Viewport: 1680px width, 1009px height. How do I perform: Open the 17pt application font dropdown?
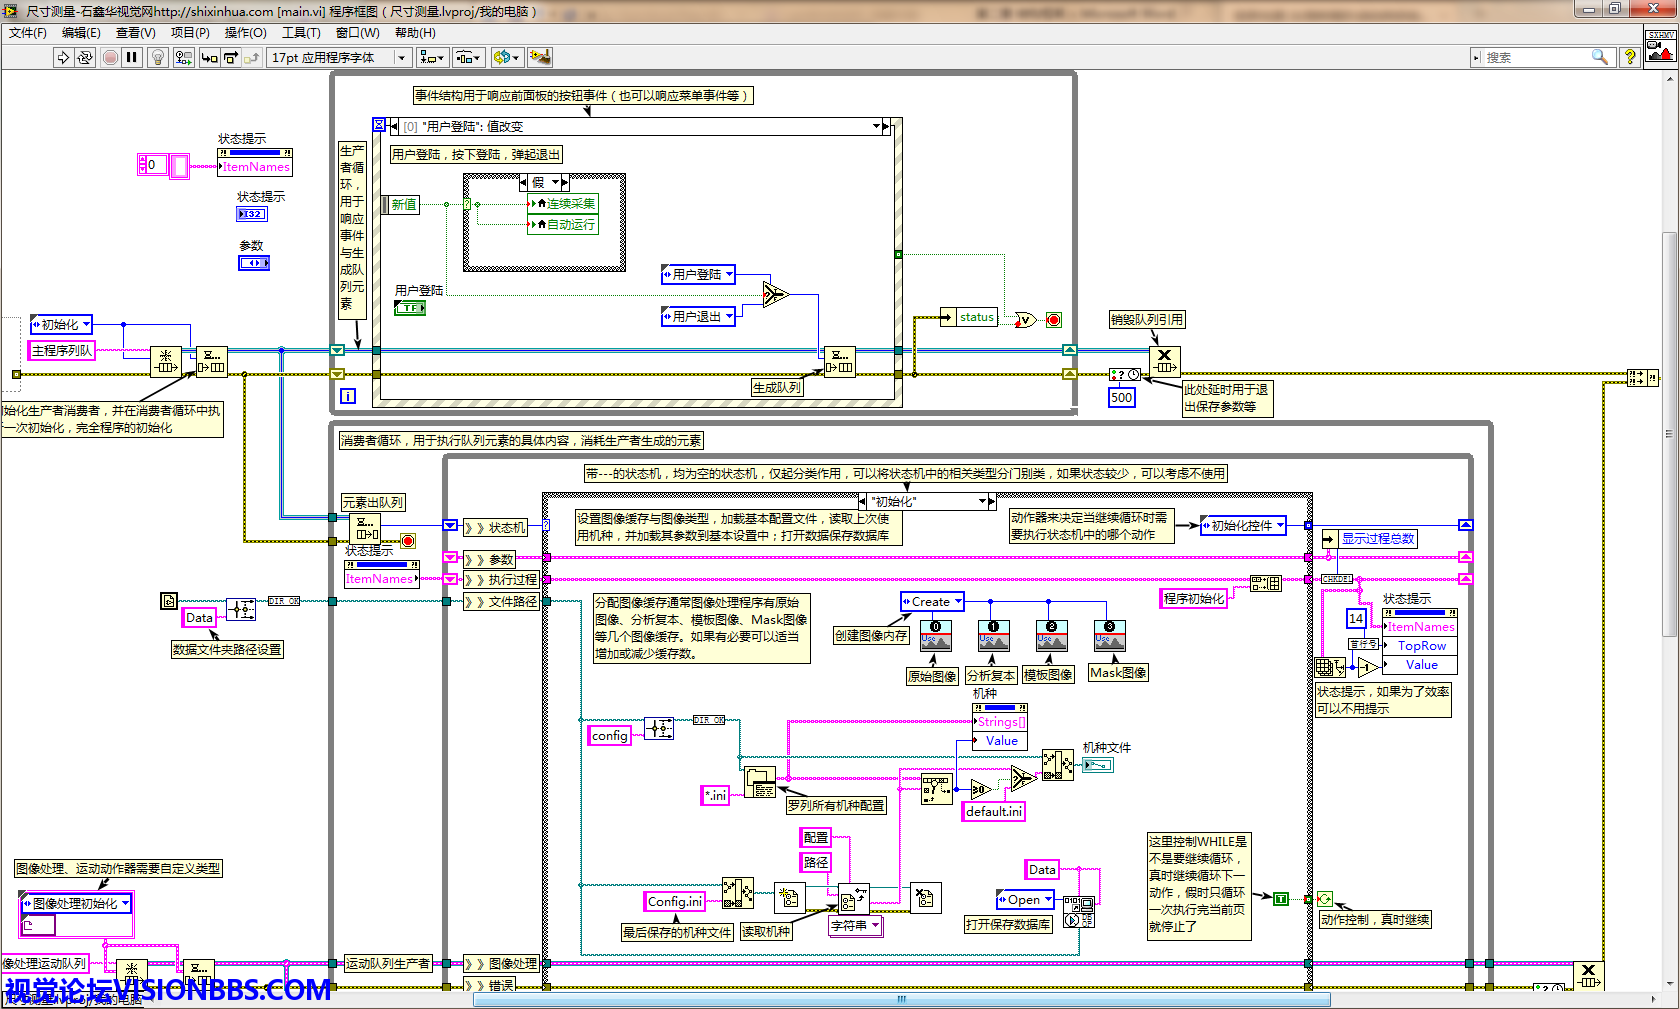pyautogui.click(x=339, y=58)
